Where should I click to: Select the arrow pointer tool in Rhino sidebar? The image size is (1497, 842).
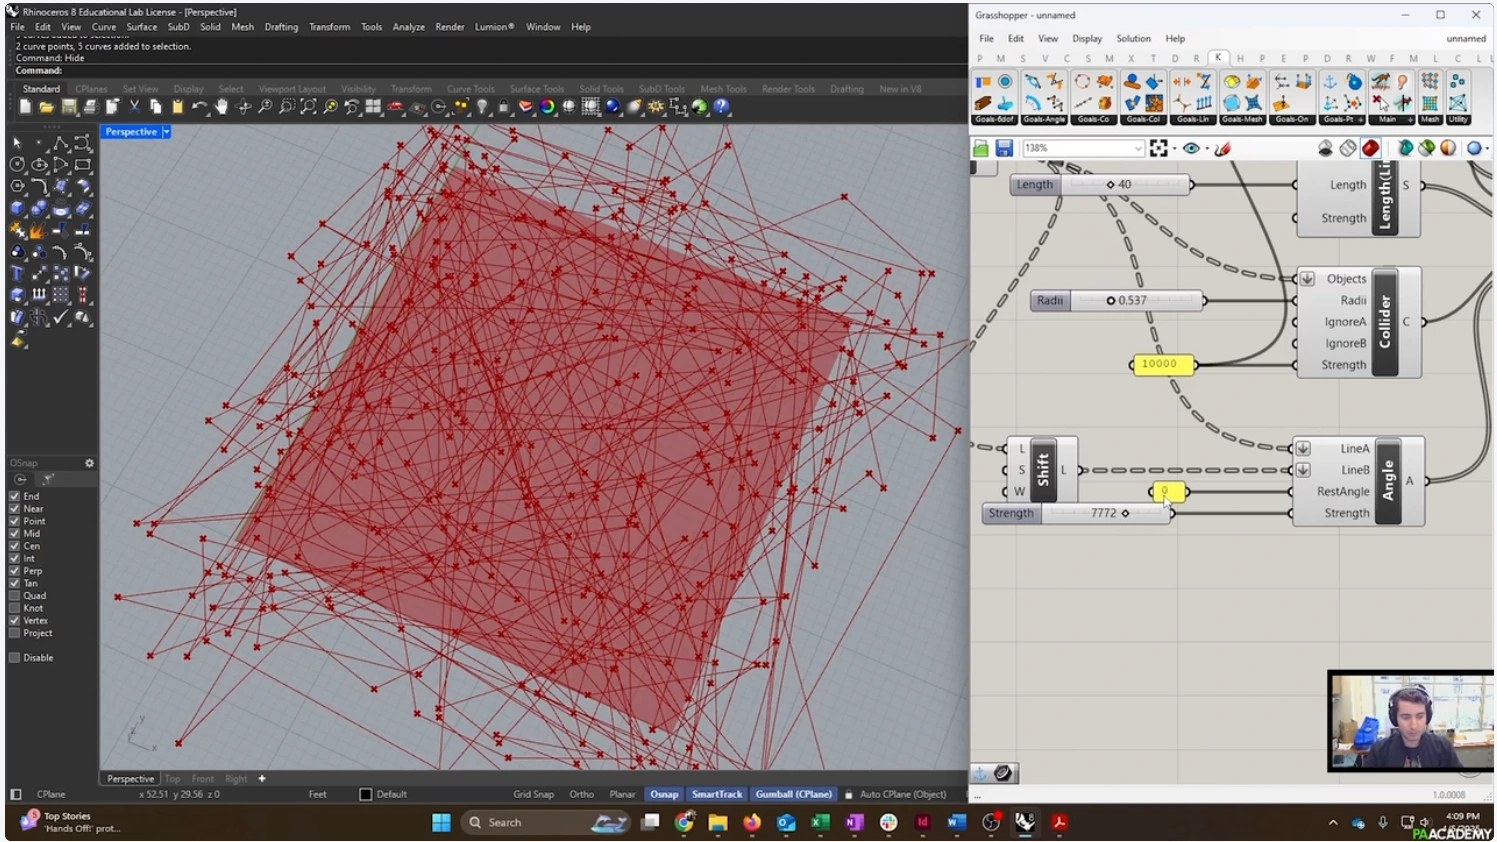17,143
